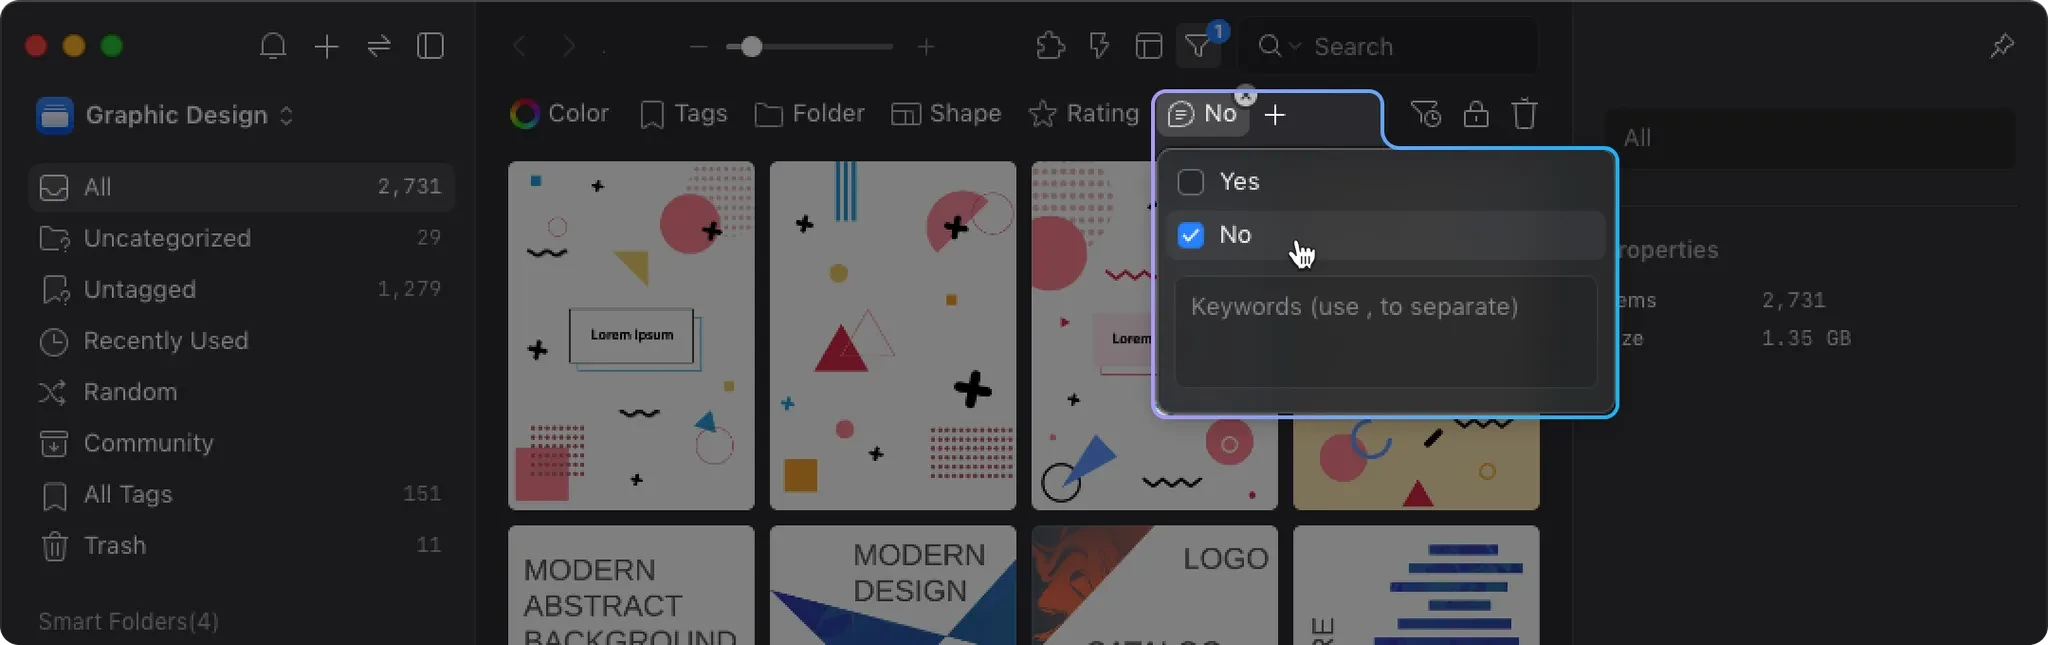Viewport: 2048px width, 645px height.
Task: Select the Lorem Ipsum geometric poster thumbnail
Action: (631, 336)
